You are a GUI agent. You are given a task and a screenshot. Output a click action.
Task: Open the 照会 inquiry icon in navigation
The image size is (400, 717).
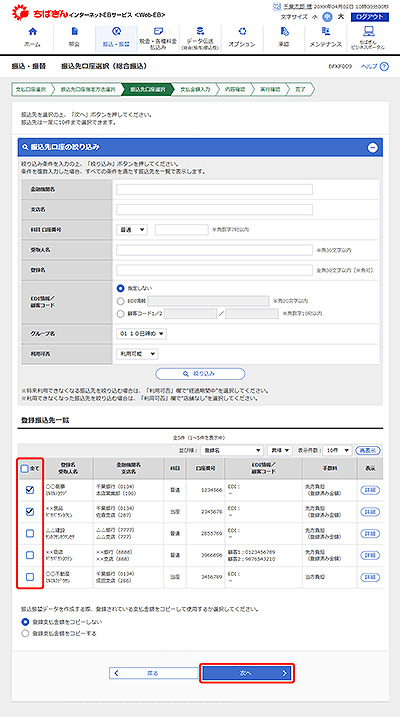pyautogui.click(x=75, y=32)
